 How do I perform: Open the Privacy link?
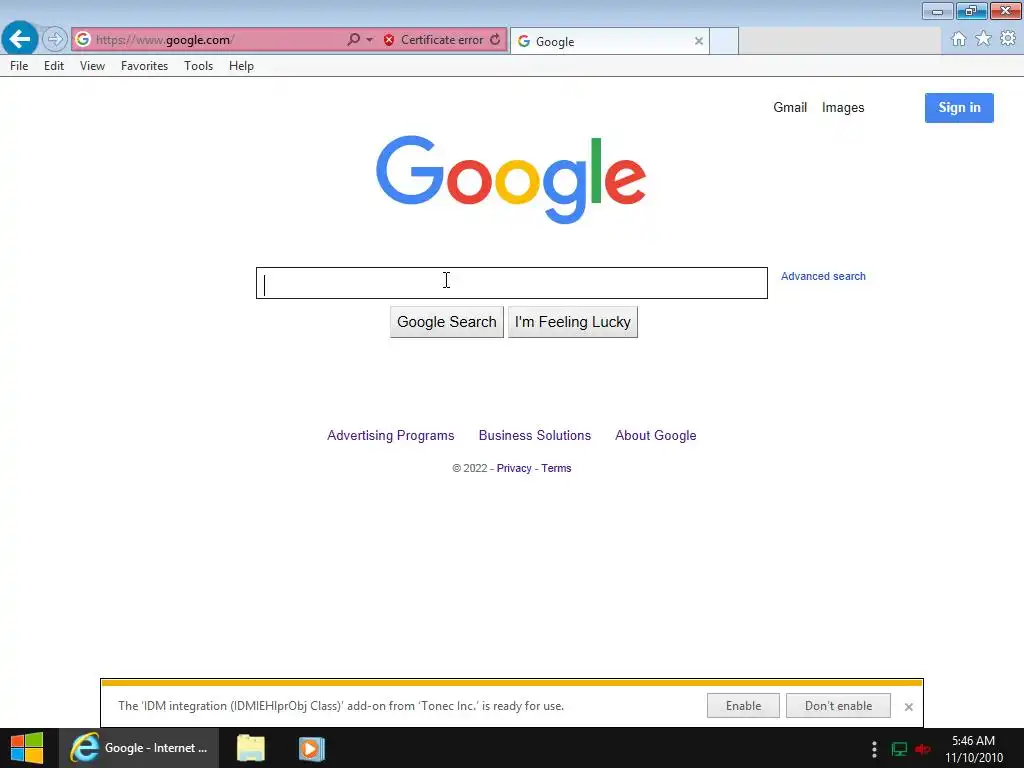(x=514, y=468)
